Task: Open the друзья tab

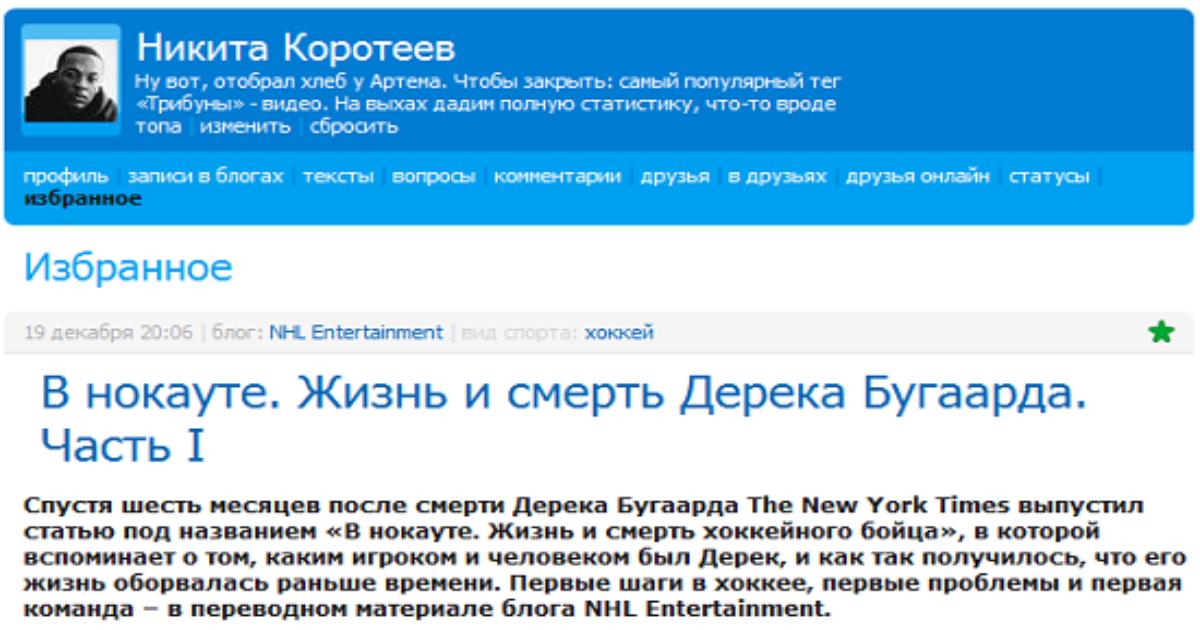Action: point(675,177)
